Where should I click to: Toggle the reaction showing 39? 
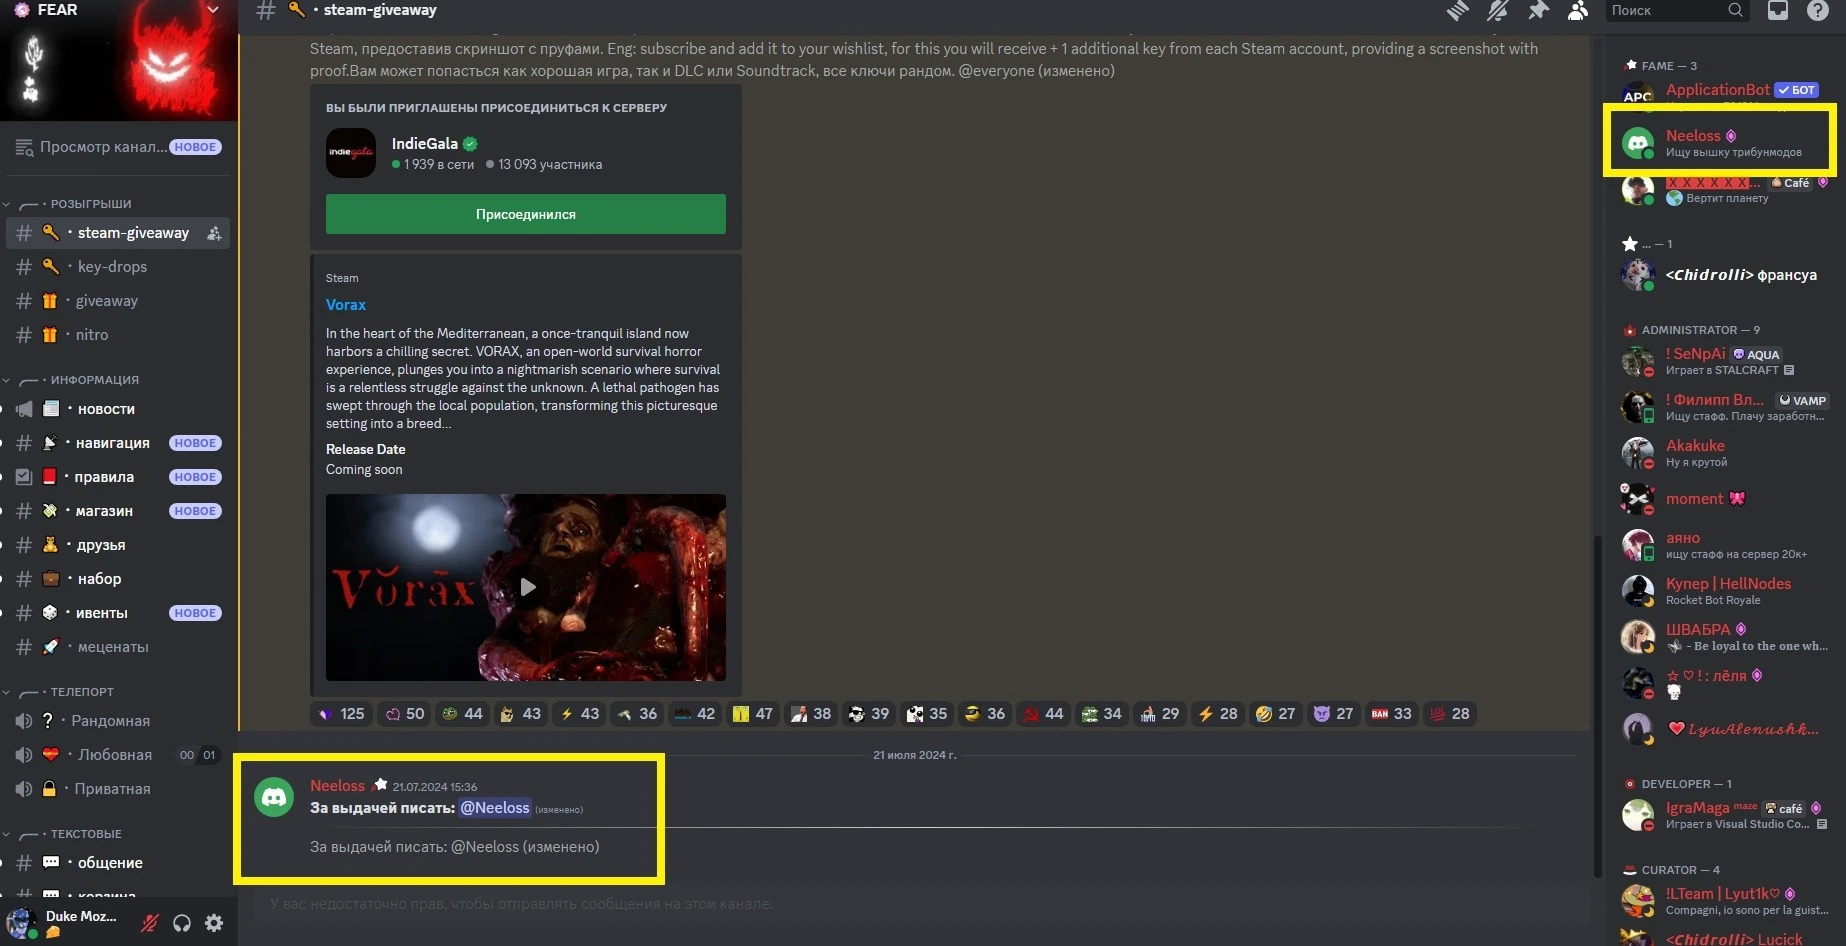point(869,714)
